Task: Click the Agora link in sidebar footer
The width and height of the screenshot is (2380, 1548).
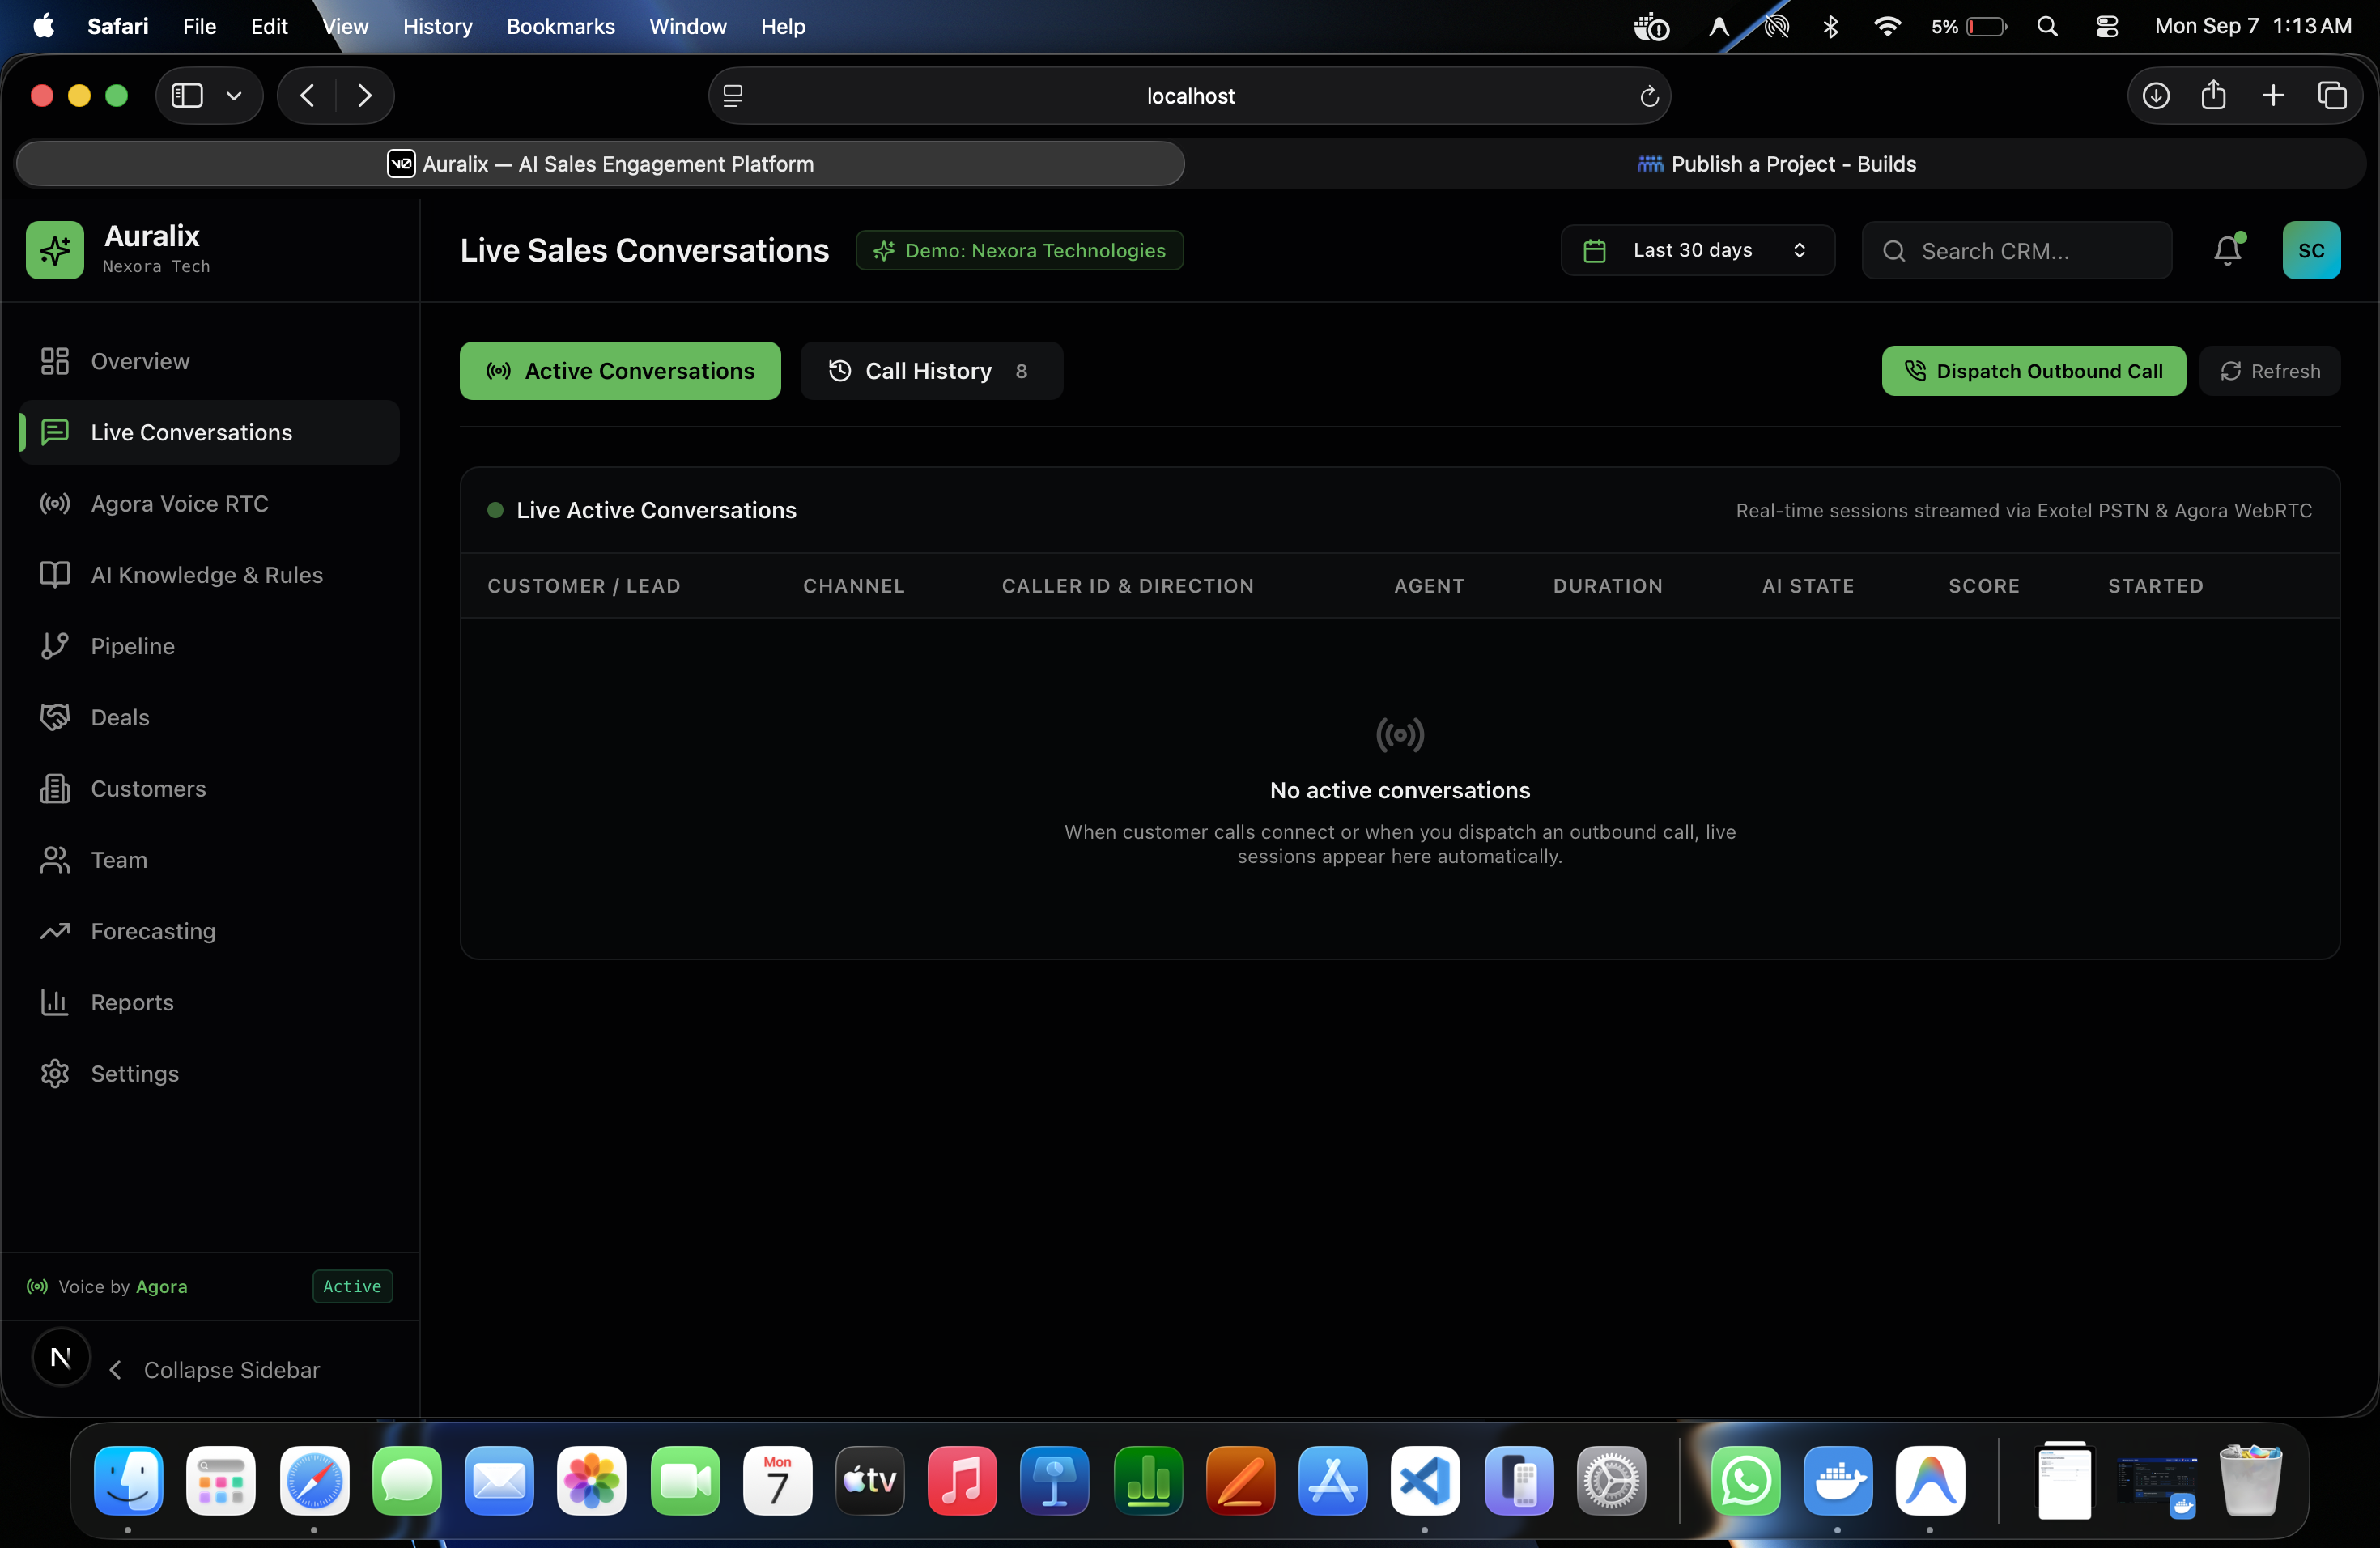Action: [x=162, y=1287]
